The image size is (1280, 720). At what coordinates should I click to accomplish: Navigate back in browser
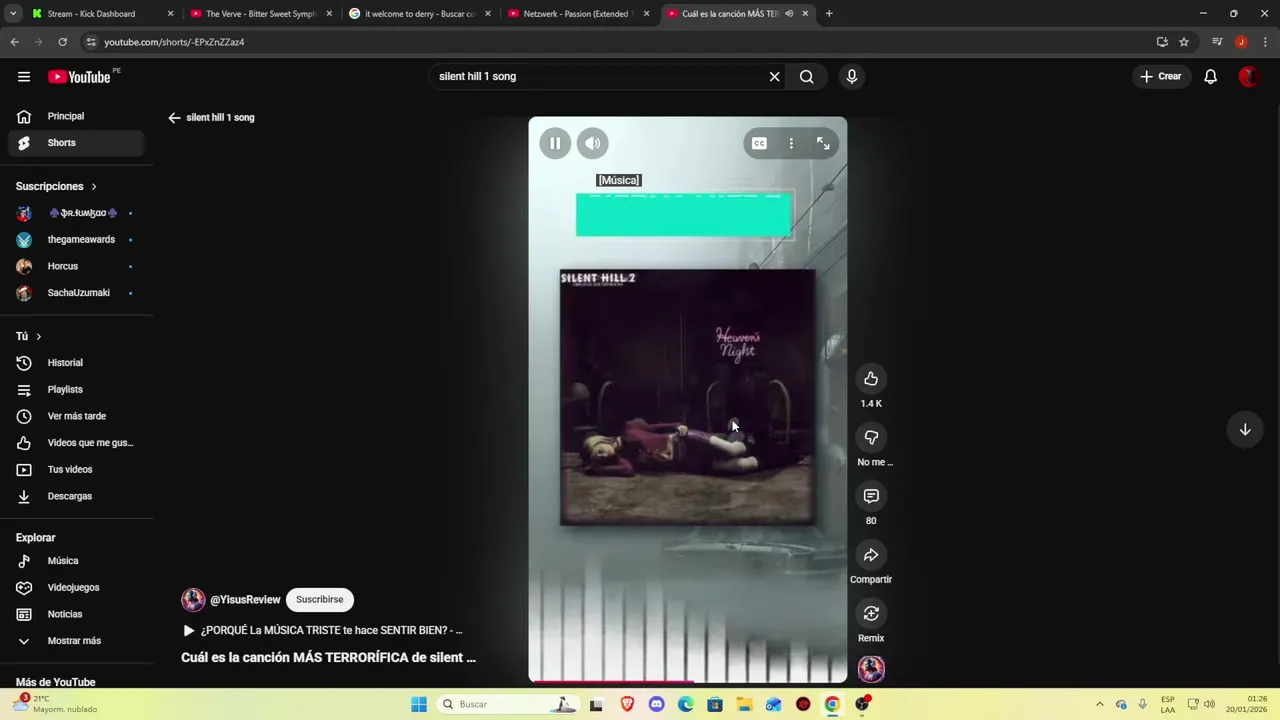[14, 42]
